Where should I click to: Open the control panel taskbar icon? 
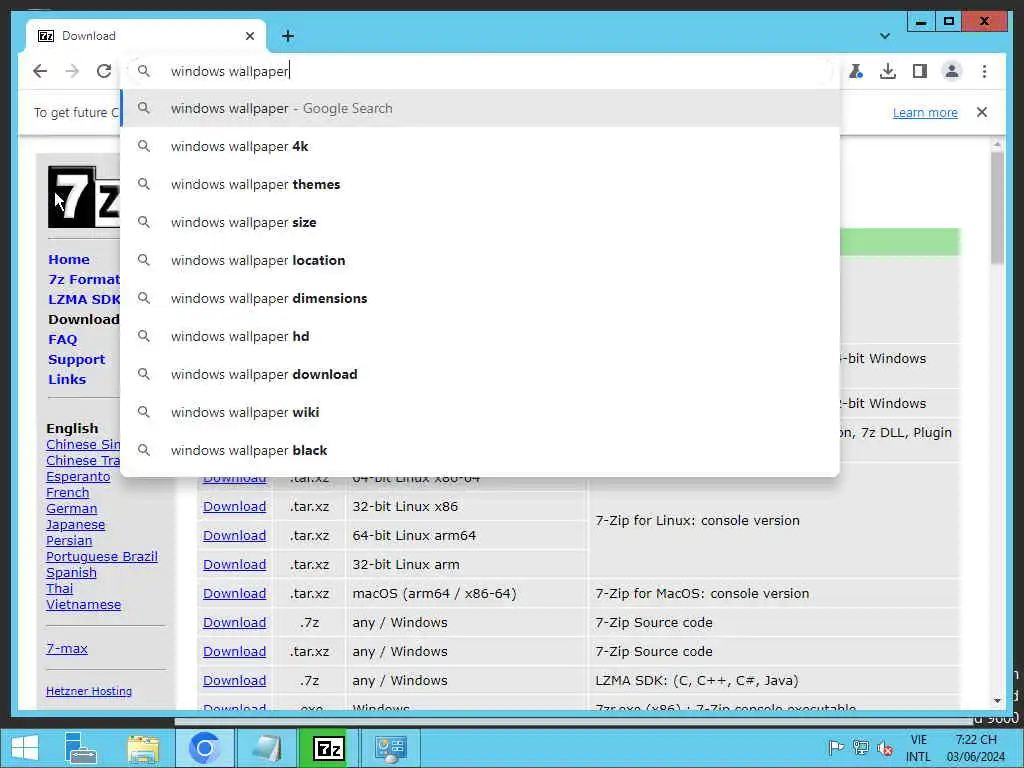pos(391,748)
